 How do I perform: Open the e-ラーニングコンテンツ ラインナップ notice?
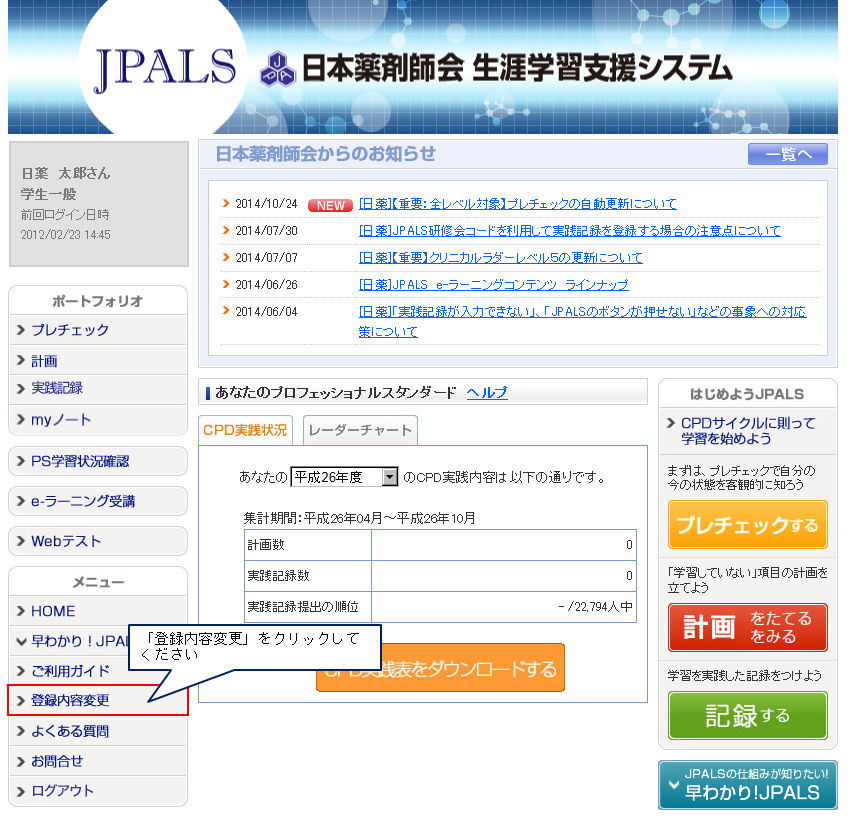(494, 285)
